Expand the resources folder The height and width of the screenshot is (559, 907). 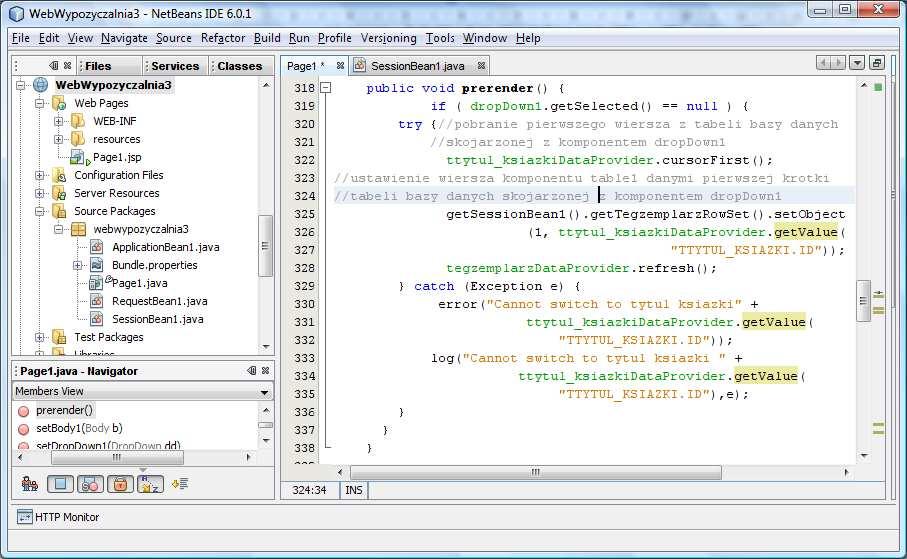coord(58,139)
